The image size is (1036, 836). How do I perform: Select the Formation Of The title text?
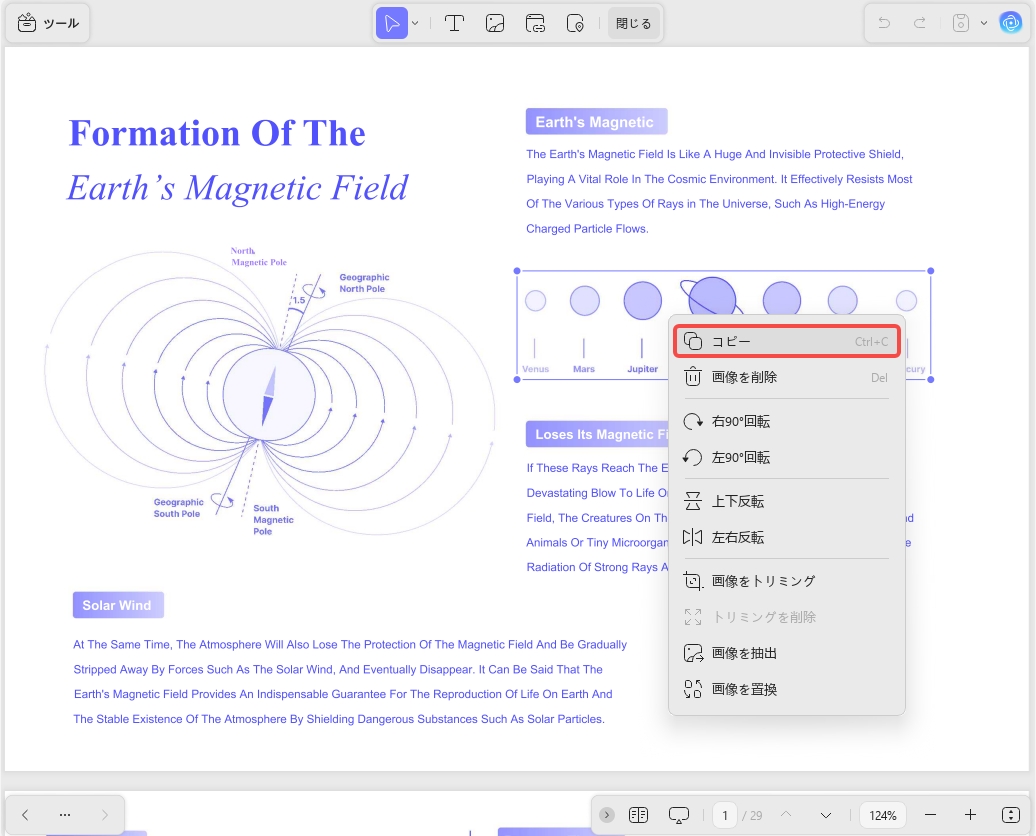pyautogui.click(x=217, y=133)
